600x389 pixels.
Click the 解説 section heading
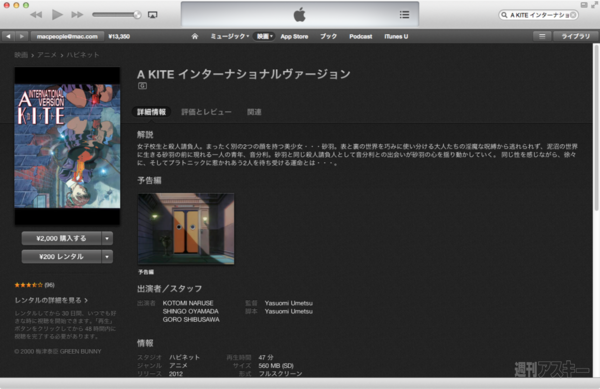[145, 135]
